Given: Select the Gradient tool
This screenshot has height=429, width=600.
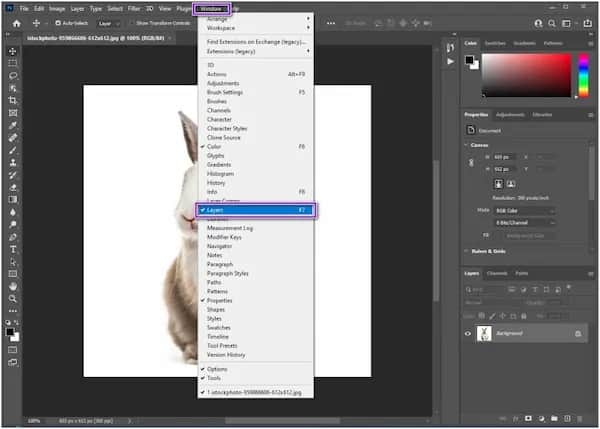Looking at the screenshot, I should click(x=13, y=199).
